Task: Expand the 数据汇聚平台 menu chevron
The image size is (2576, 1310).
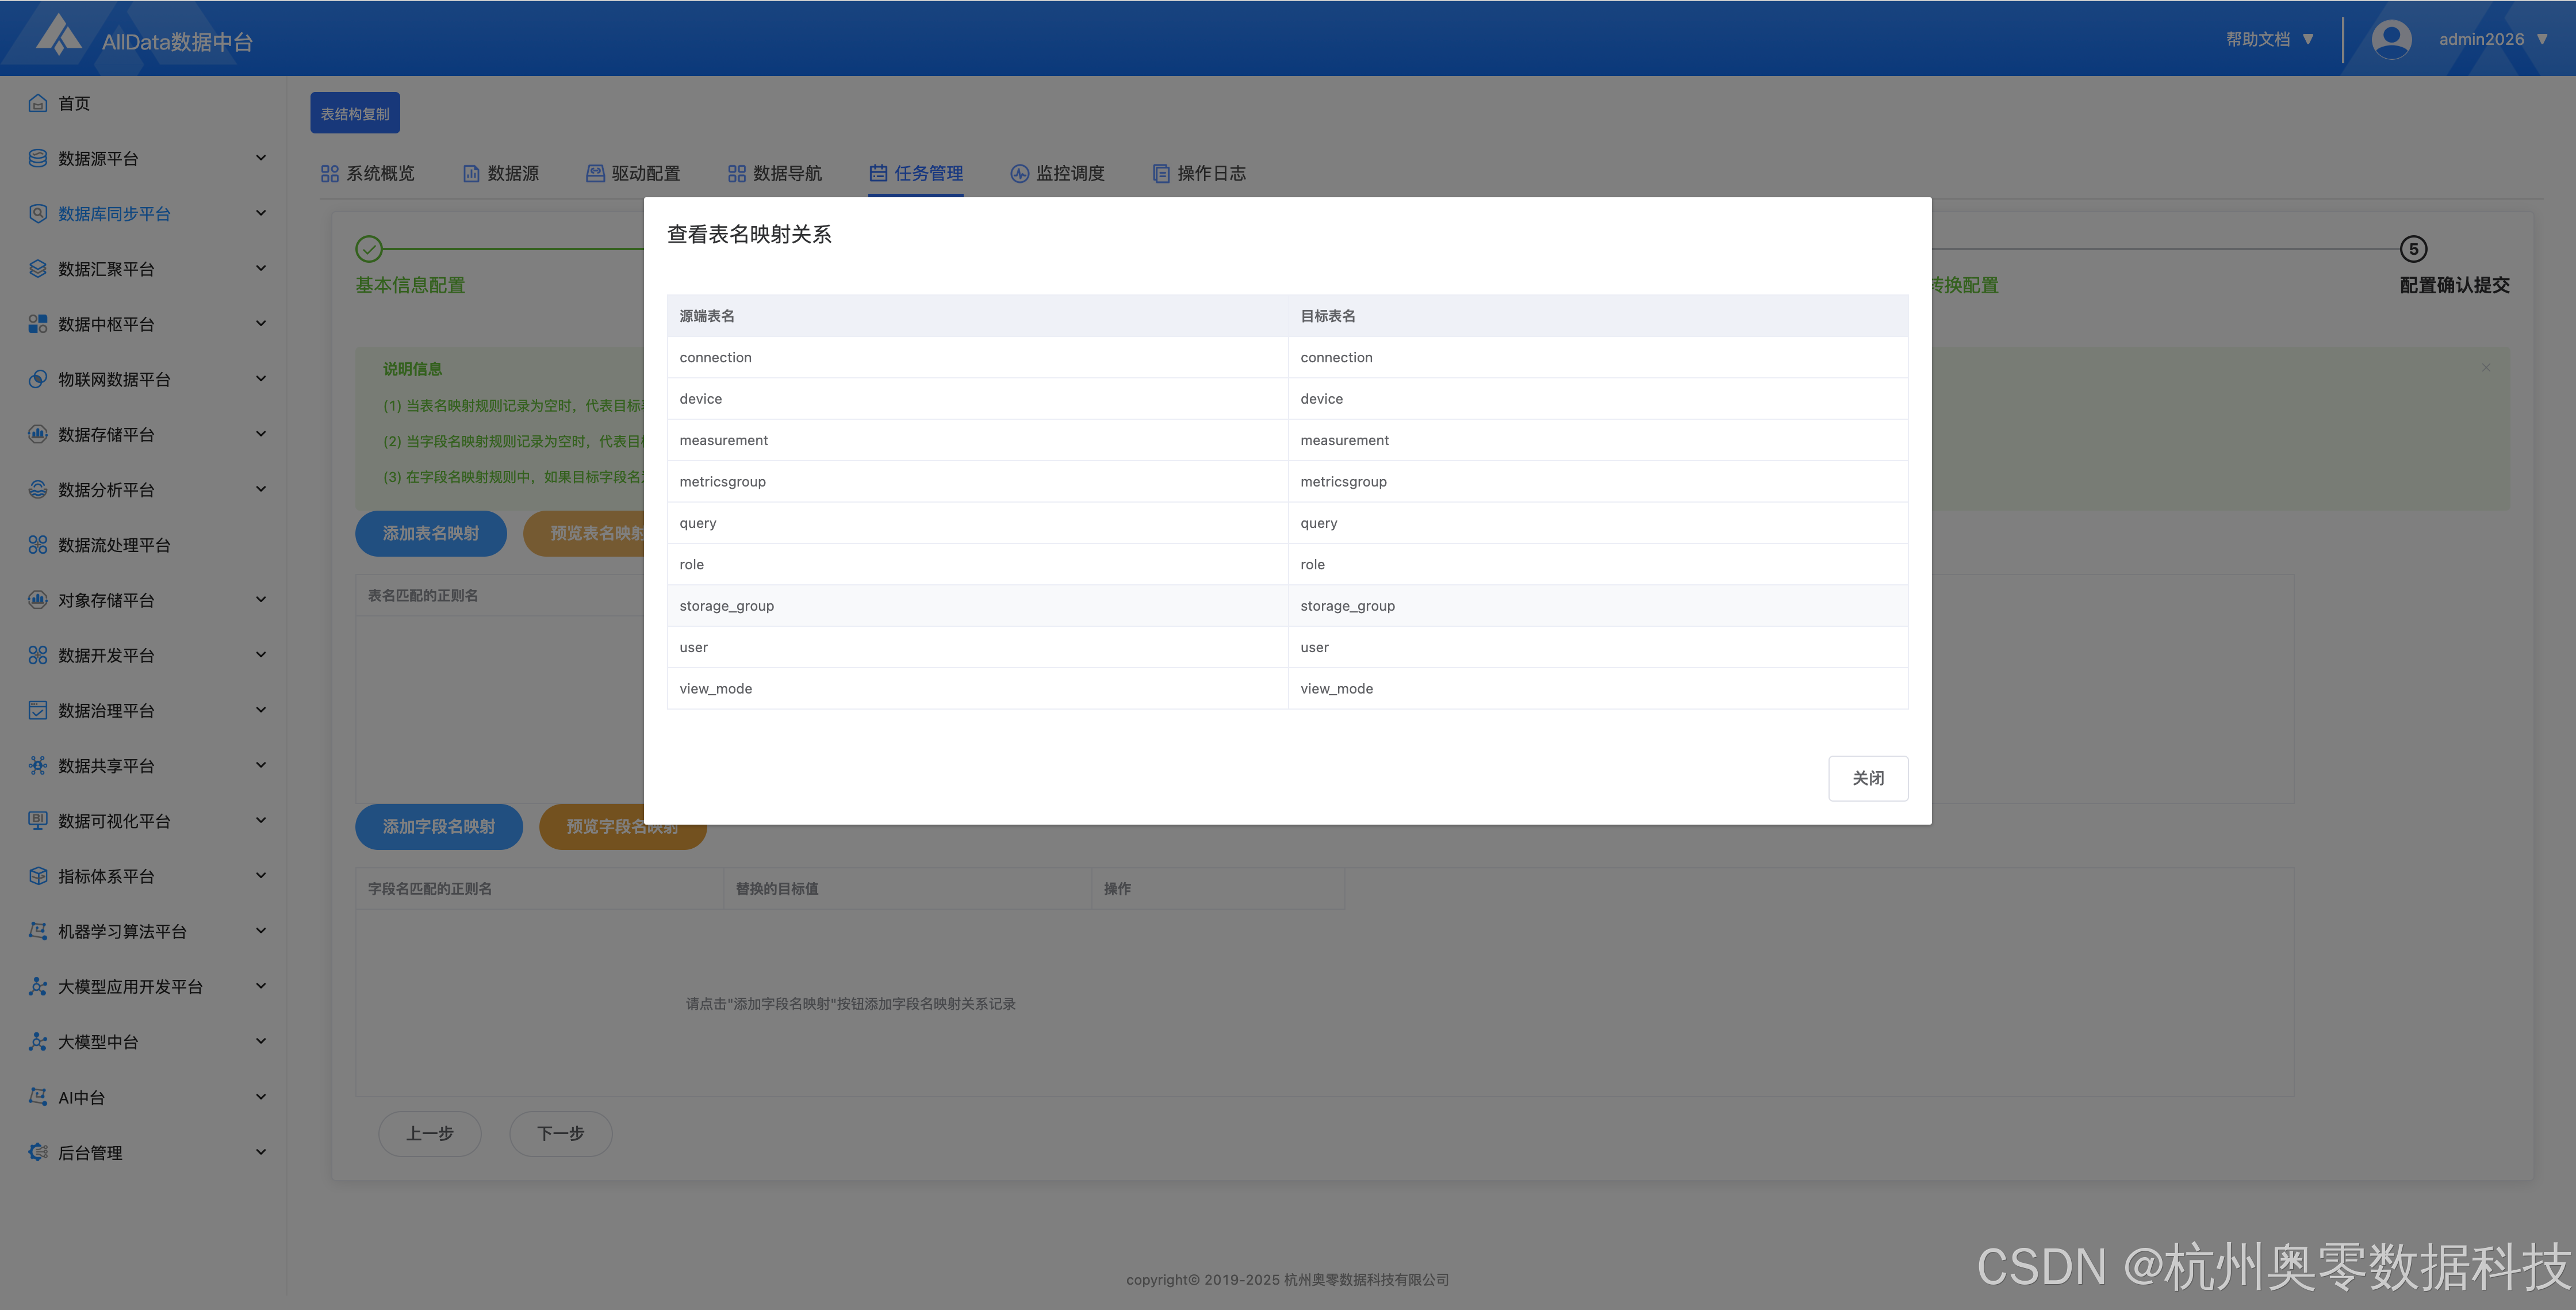Action: point(261,268)
